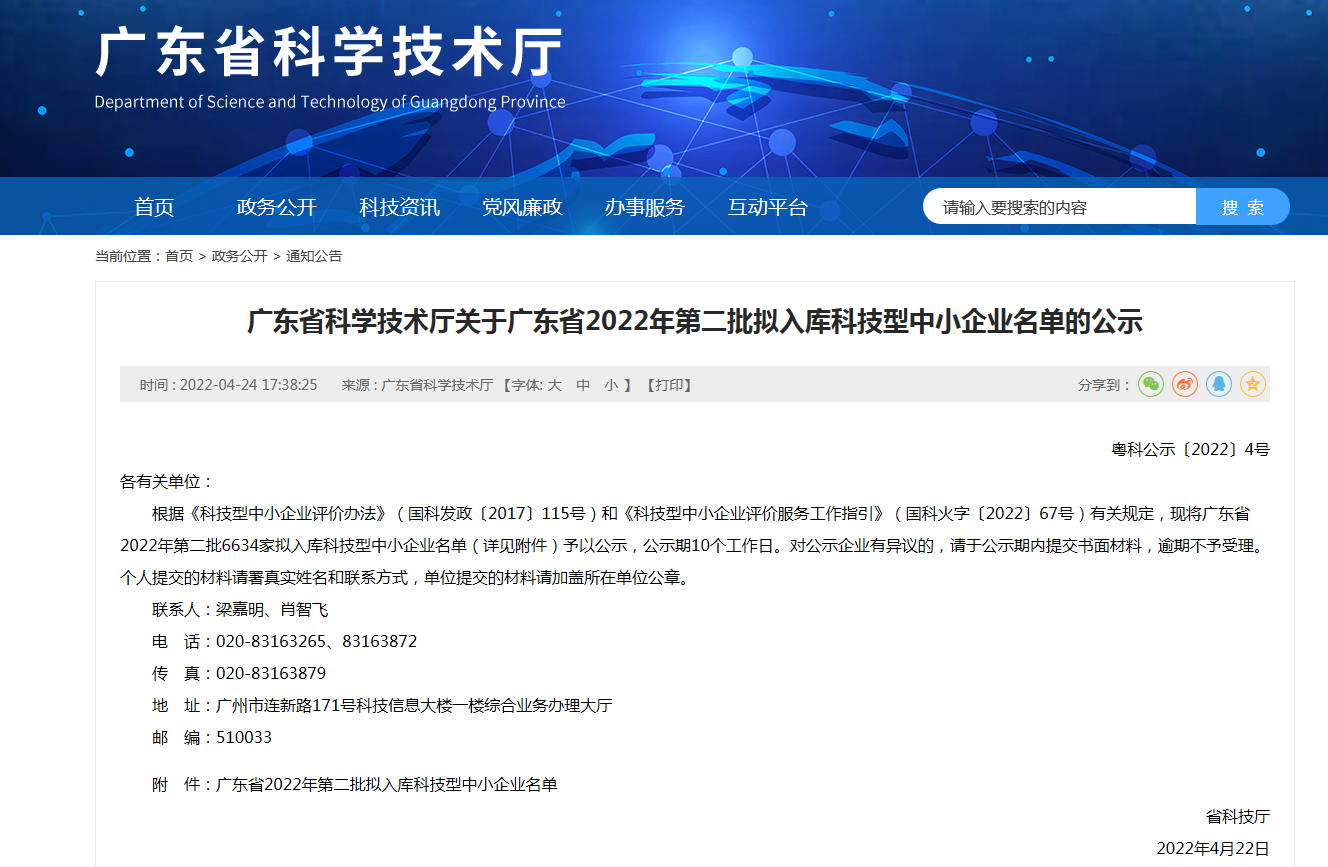Click the 搜索 search button
The width and height of the screenshot is (1328, 867).
click(x=1243, y=207)
